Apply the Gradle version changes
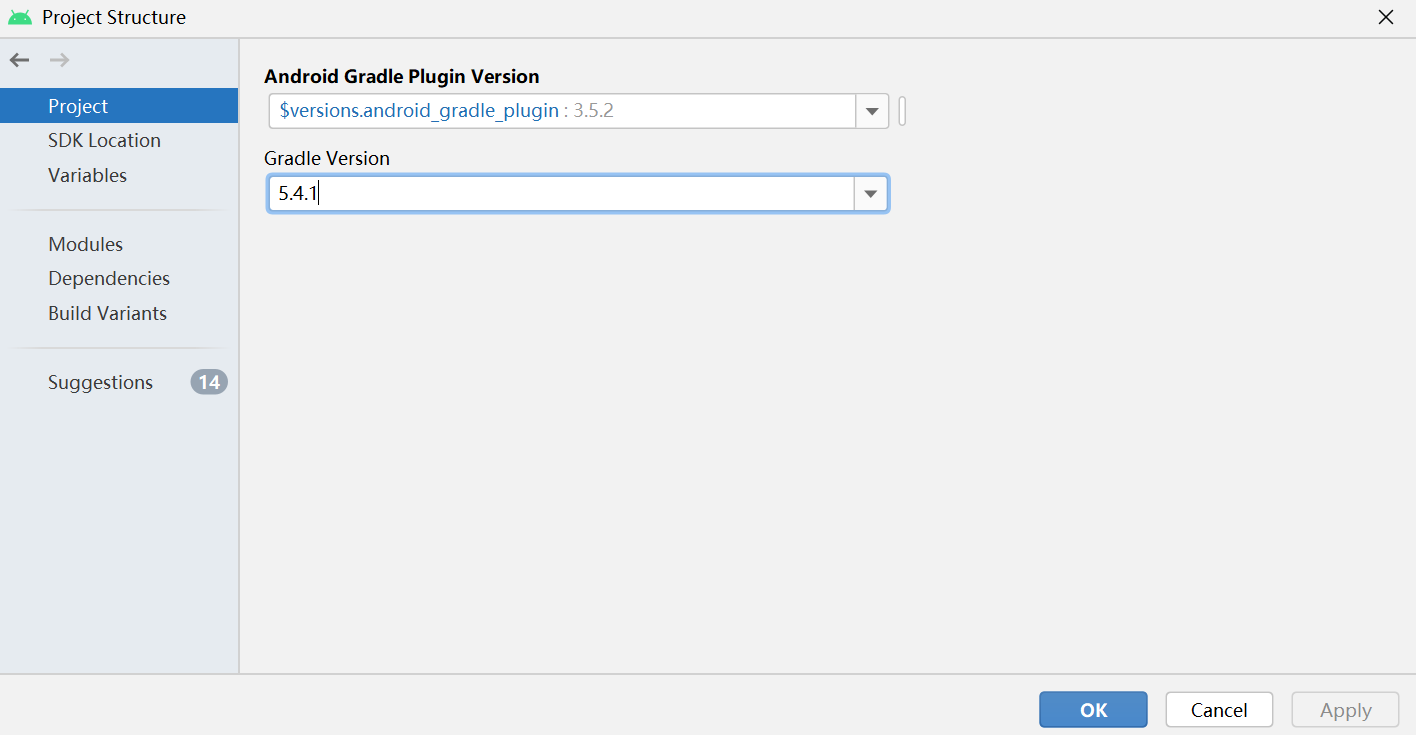 click(1345, 709)
